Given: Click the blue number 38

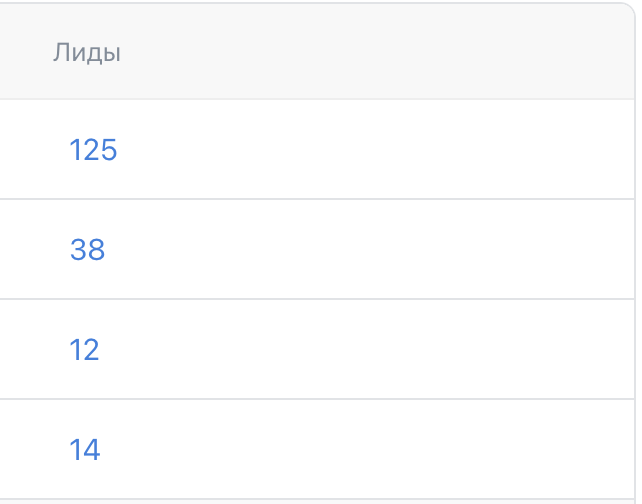Looking at the screenshot, I should [x=87, y=250].
